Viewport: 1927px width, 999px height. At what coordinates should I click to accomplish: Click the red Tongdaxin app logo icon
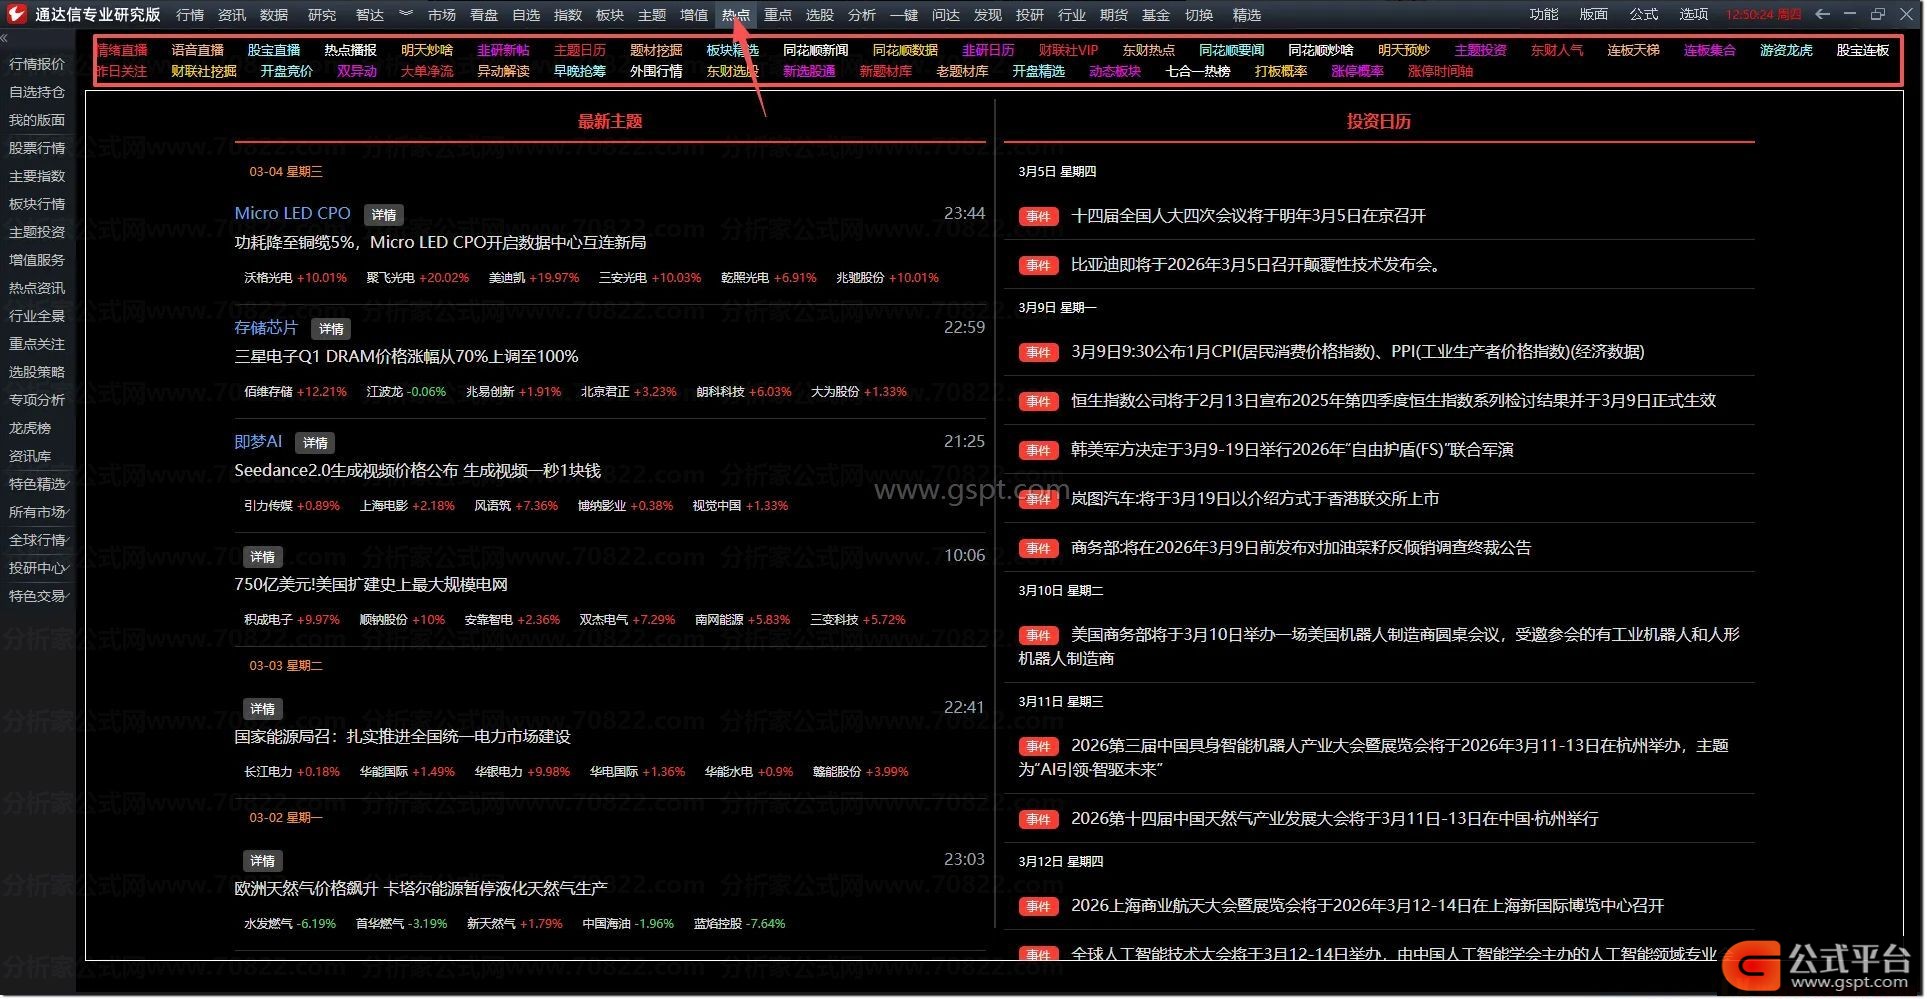click(17, 14)
